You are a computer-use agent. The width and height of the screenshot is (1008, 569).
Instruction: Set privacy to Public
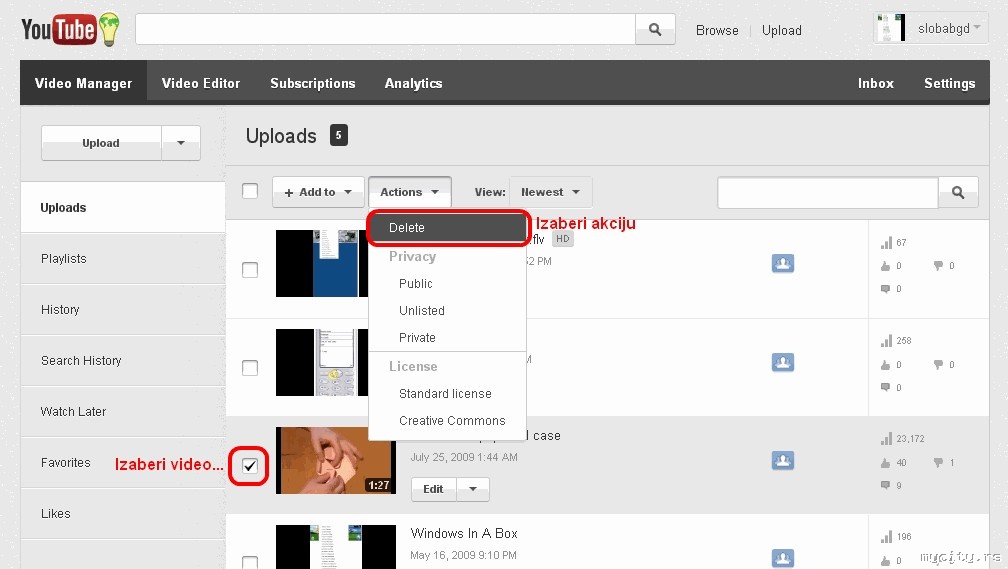coord(415,284)
